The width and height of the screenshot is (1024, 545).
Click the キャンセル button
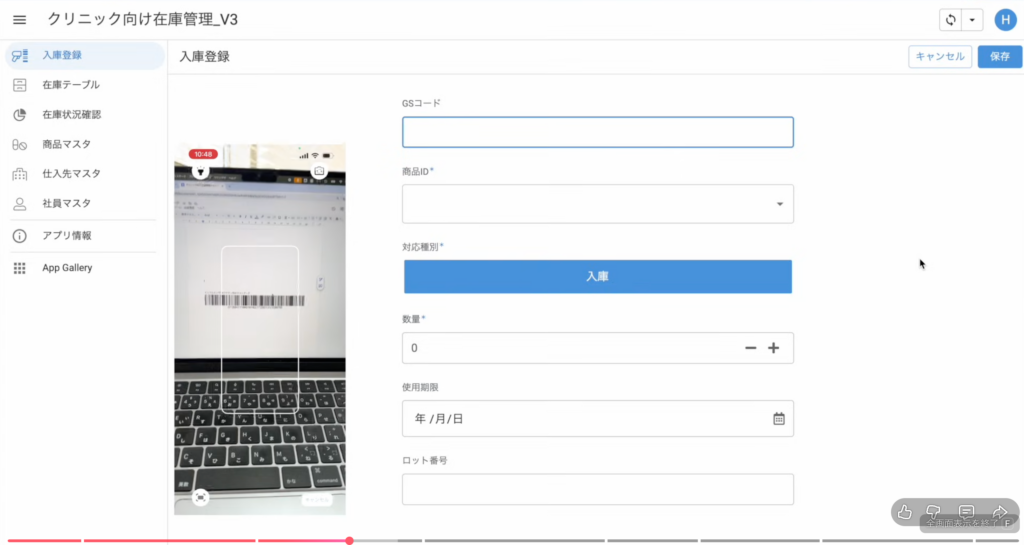[x=939, y=57]
